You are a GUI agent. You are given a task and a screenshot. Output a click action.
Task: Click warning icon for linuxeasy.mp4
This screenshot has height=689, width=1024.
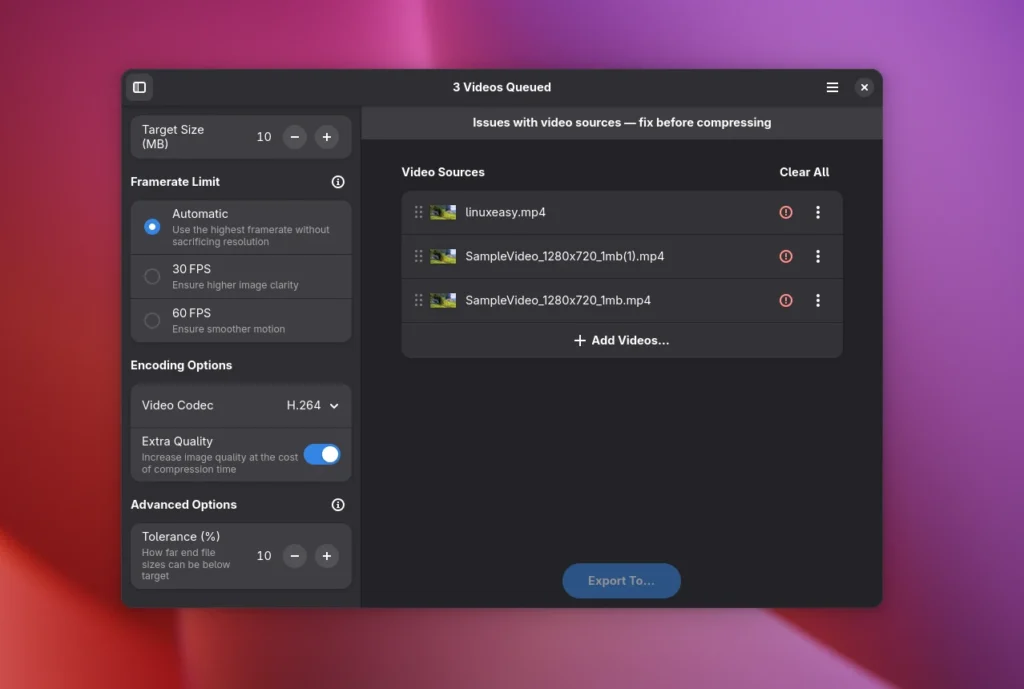click(786, 212)
